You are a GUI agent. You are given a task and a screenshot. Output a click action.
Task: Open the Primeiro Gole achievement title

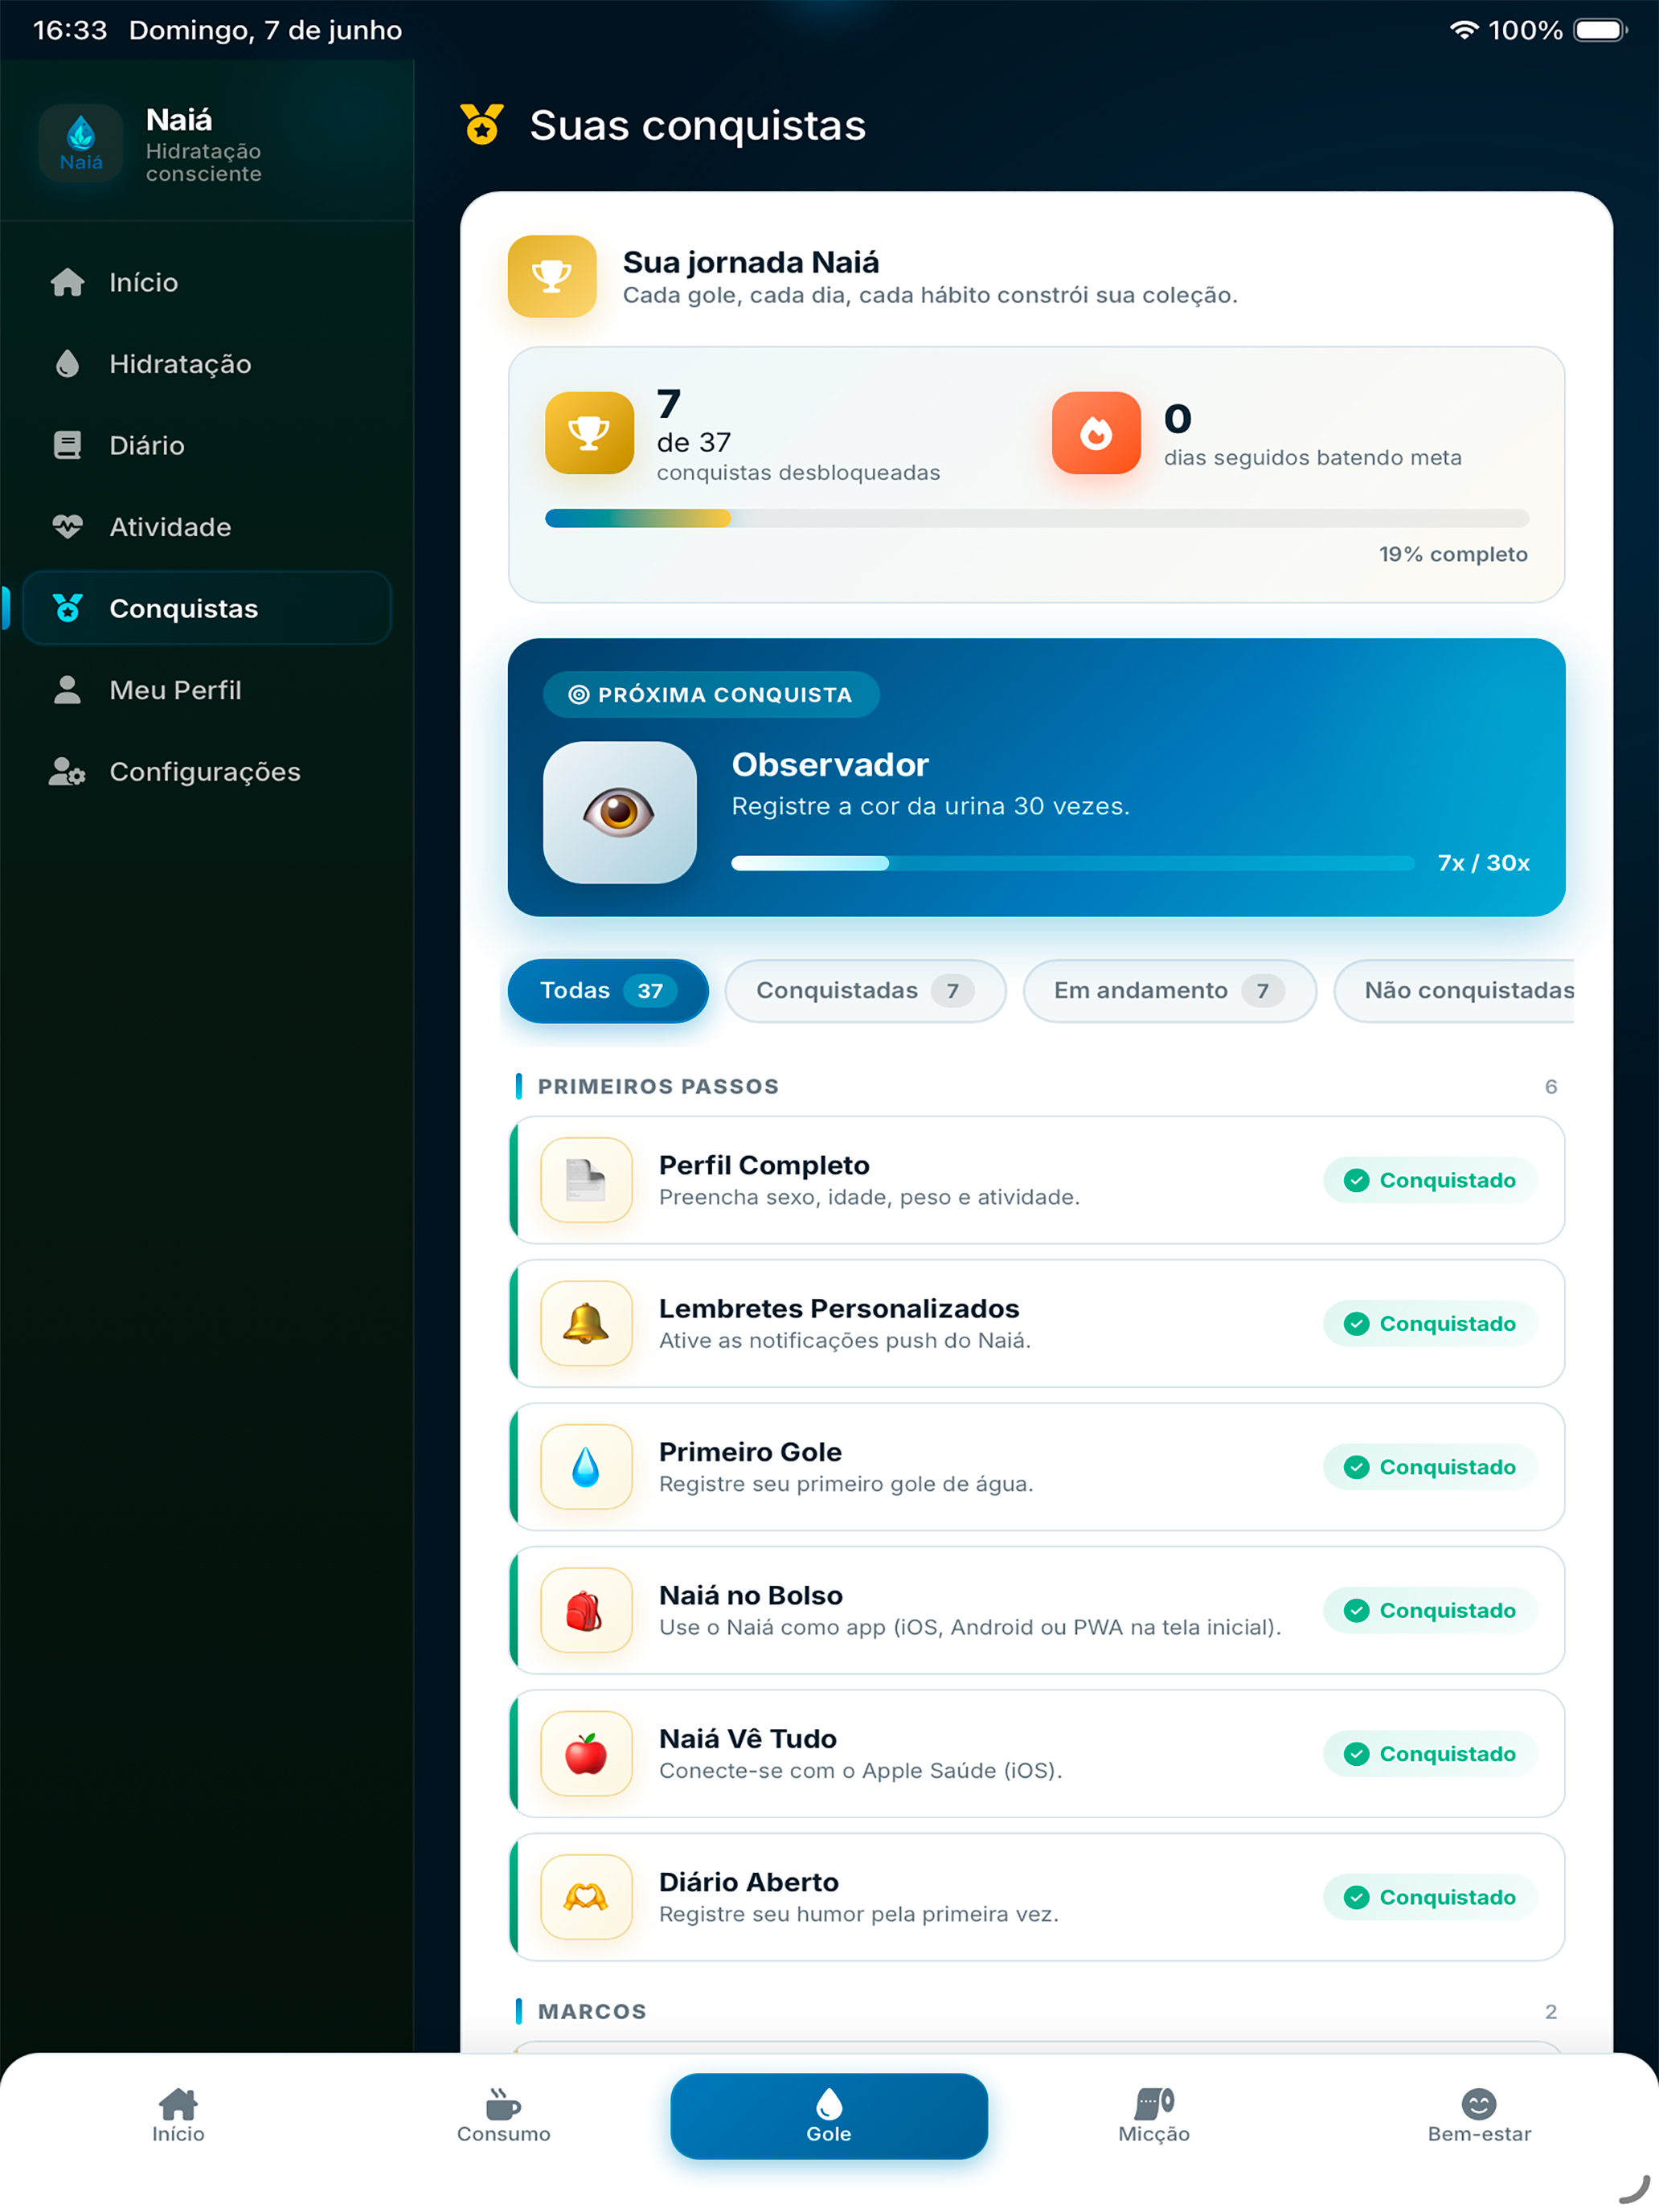pyautogui.click(x=750, y=1452)
